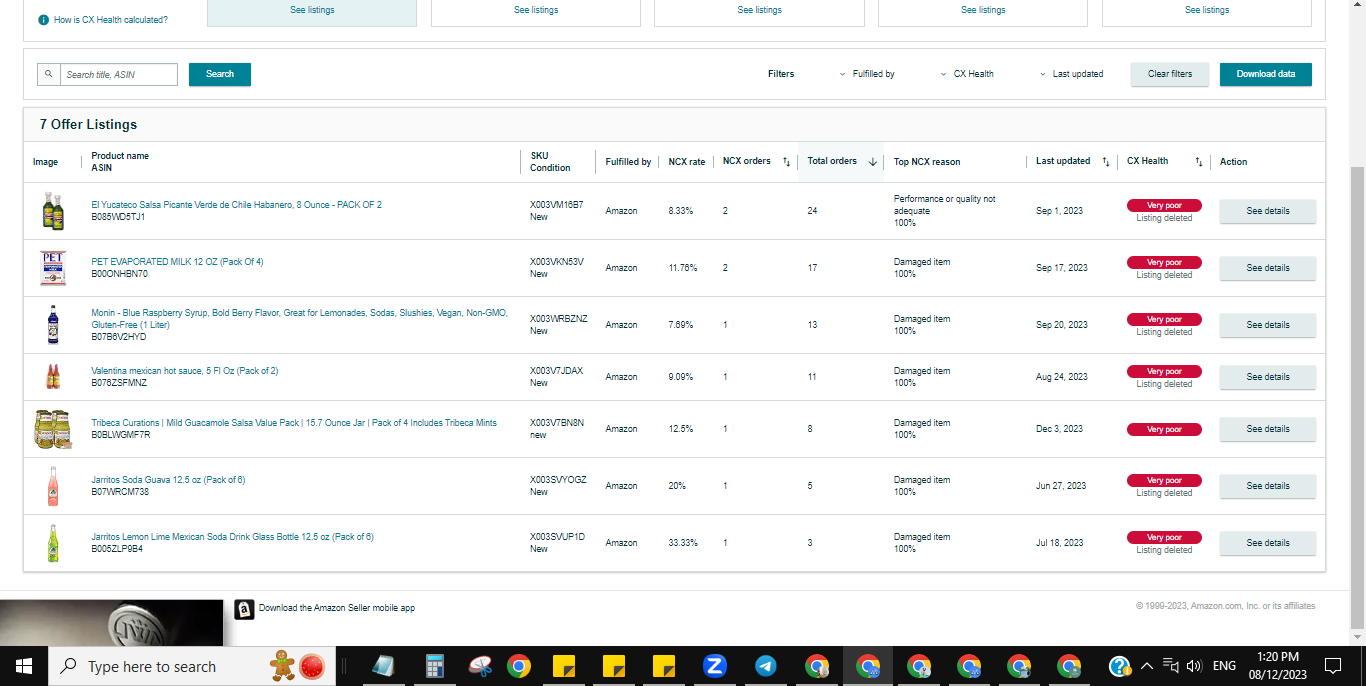The height and width of the screenshot is (686, 1366).
Task: Open the Tribeca Curations guacamole salsa image
Action: tap(52, 429)
